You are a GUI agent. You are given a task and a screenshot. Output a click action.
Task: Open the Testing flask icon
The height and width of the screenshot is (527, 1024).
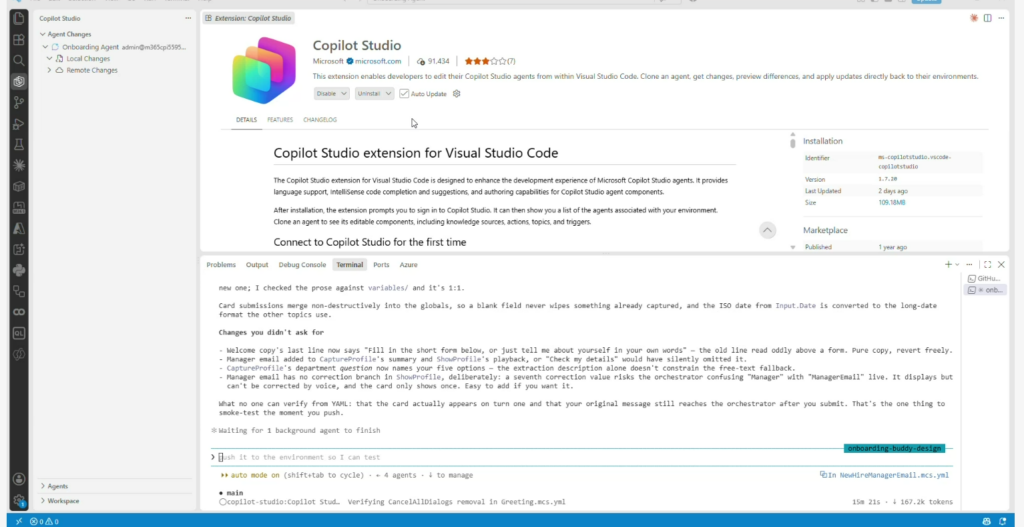[19, 144]
